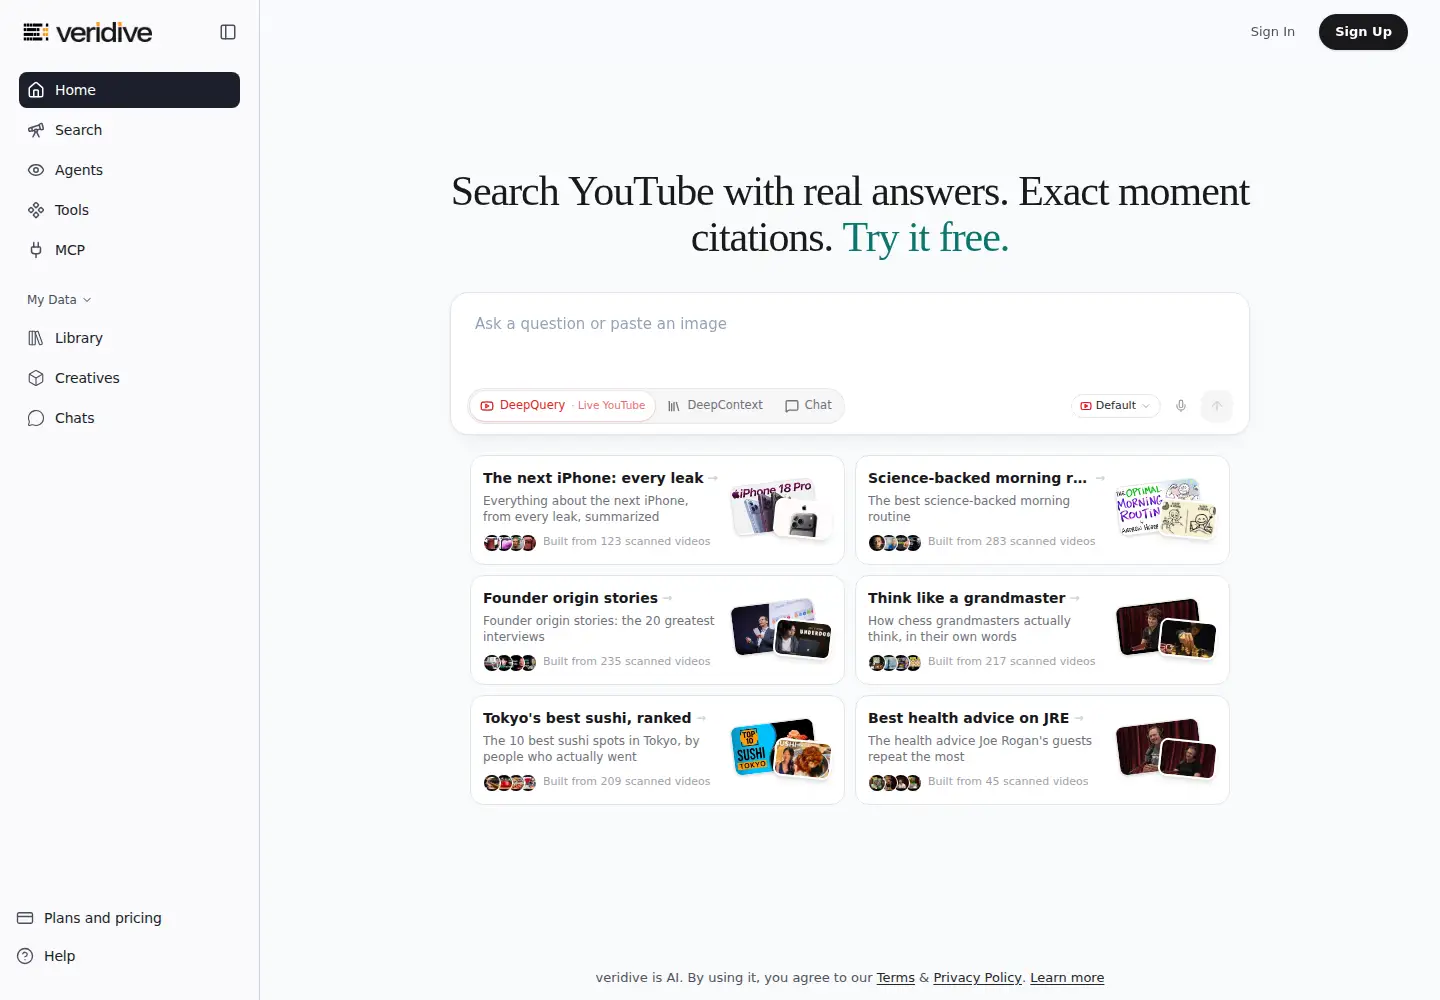Open Plans and pricing
Viewport: 1440px width, 1000px height.
90,918
